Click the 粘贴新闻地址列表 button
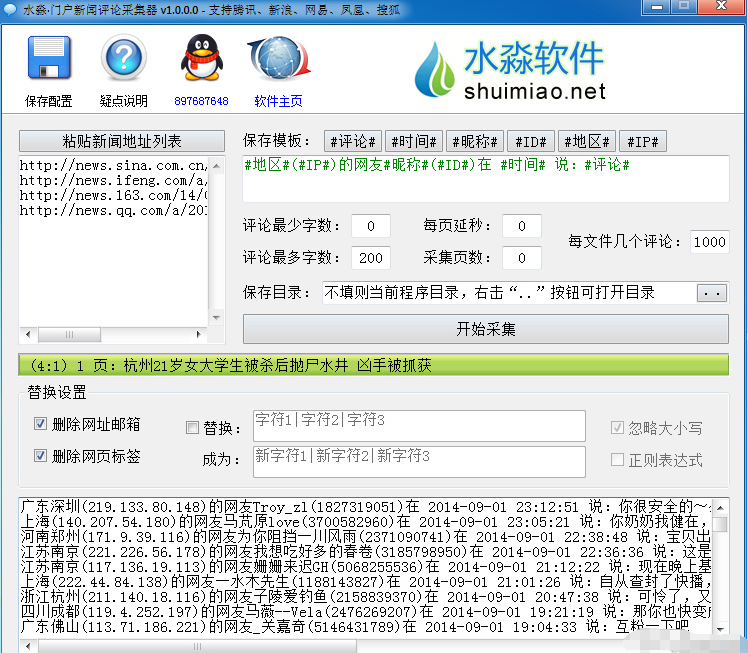This screenshot has width=748, height=653. pos(115,141)
